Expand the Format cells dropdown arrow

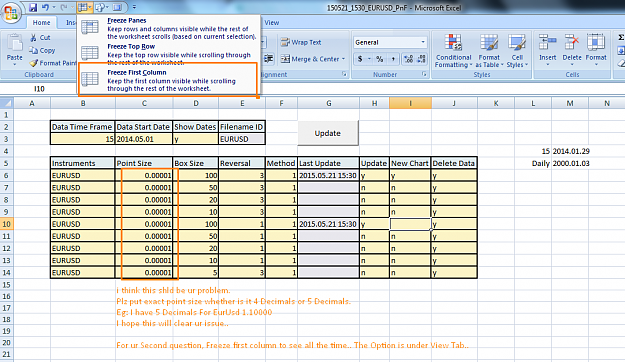click(596, 64)
